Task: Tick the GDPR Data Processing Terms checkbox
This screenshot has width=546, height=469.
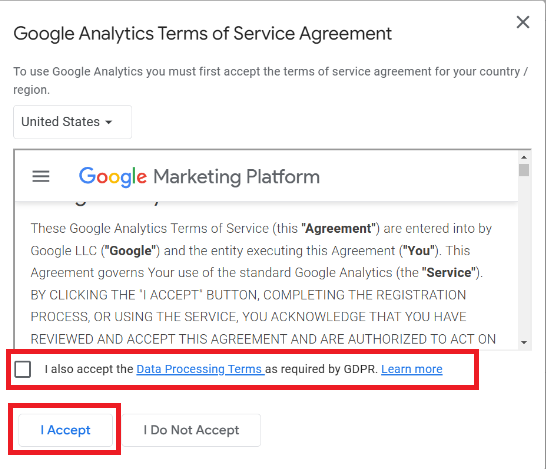Action: click(23, 369)
